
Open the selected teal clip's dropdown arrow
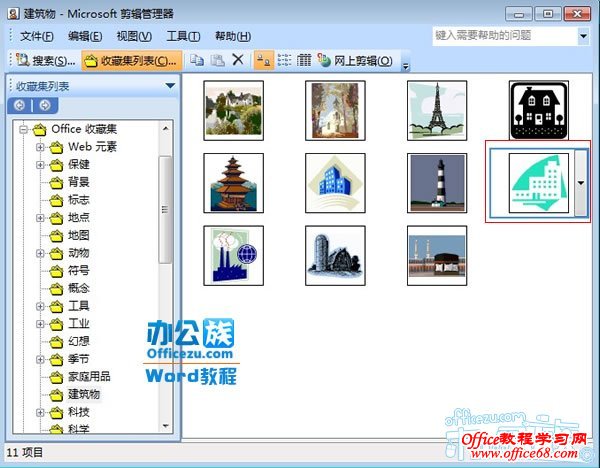[x=581, y=183]
